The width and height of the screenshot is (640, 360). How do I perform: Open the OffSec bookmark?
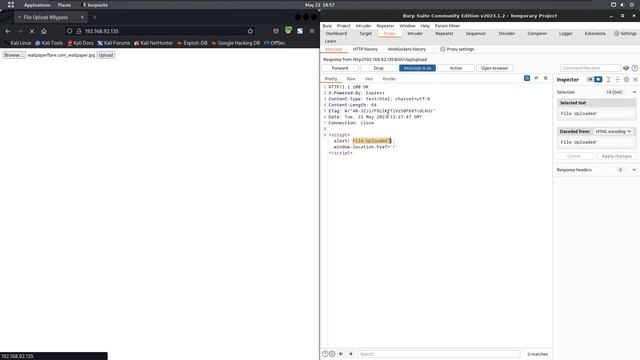pyautogui.click(x=275, y=43)
